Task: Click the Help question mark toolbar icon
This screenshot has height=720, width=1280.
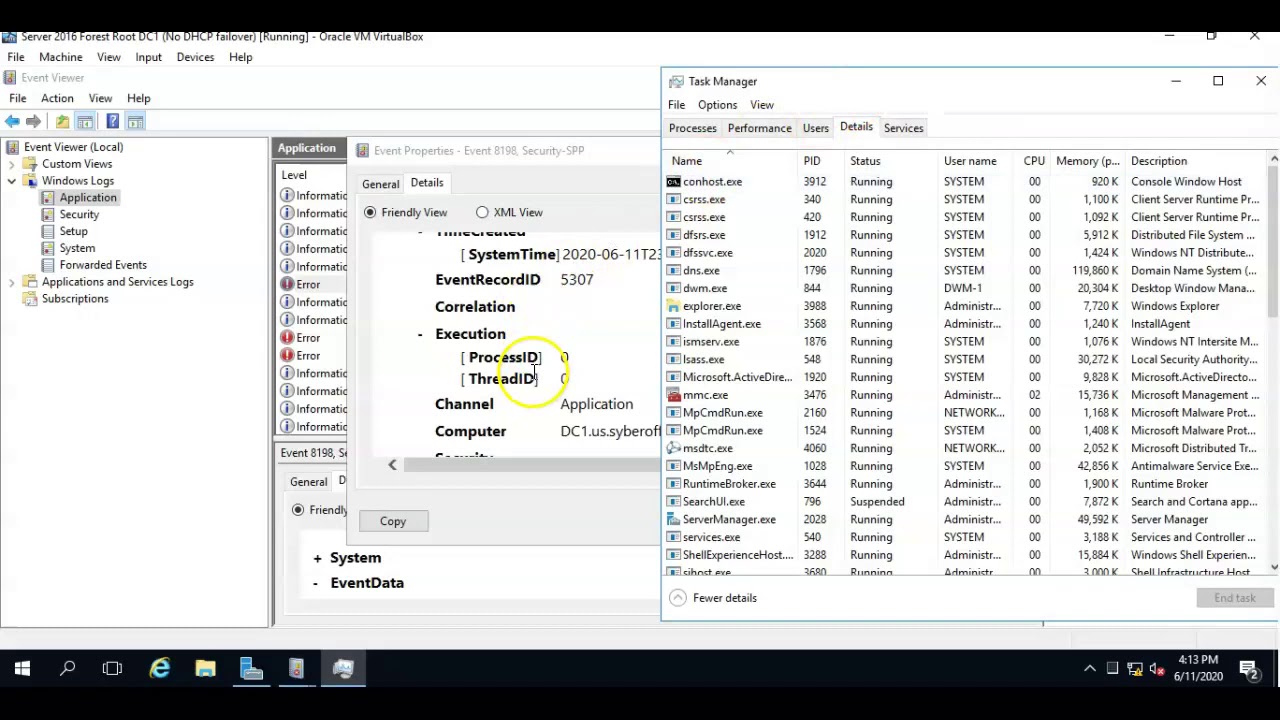Action: tap(112, 121)
